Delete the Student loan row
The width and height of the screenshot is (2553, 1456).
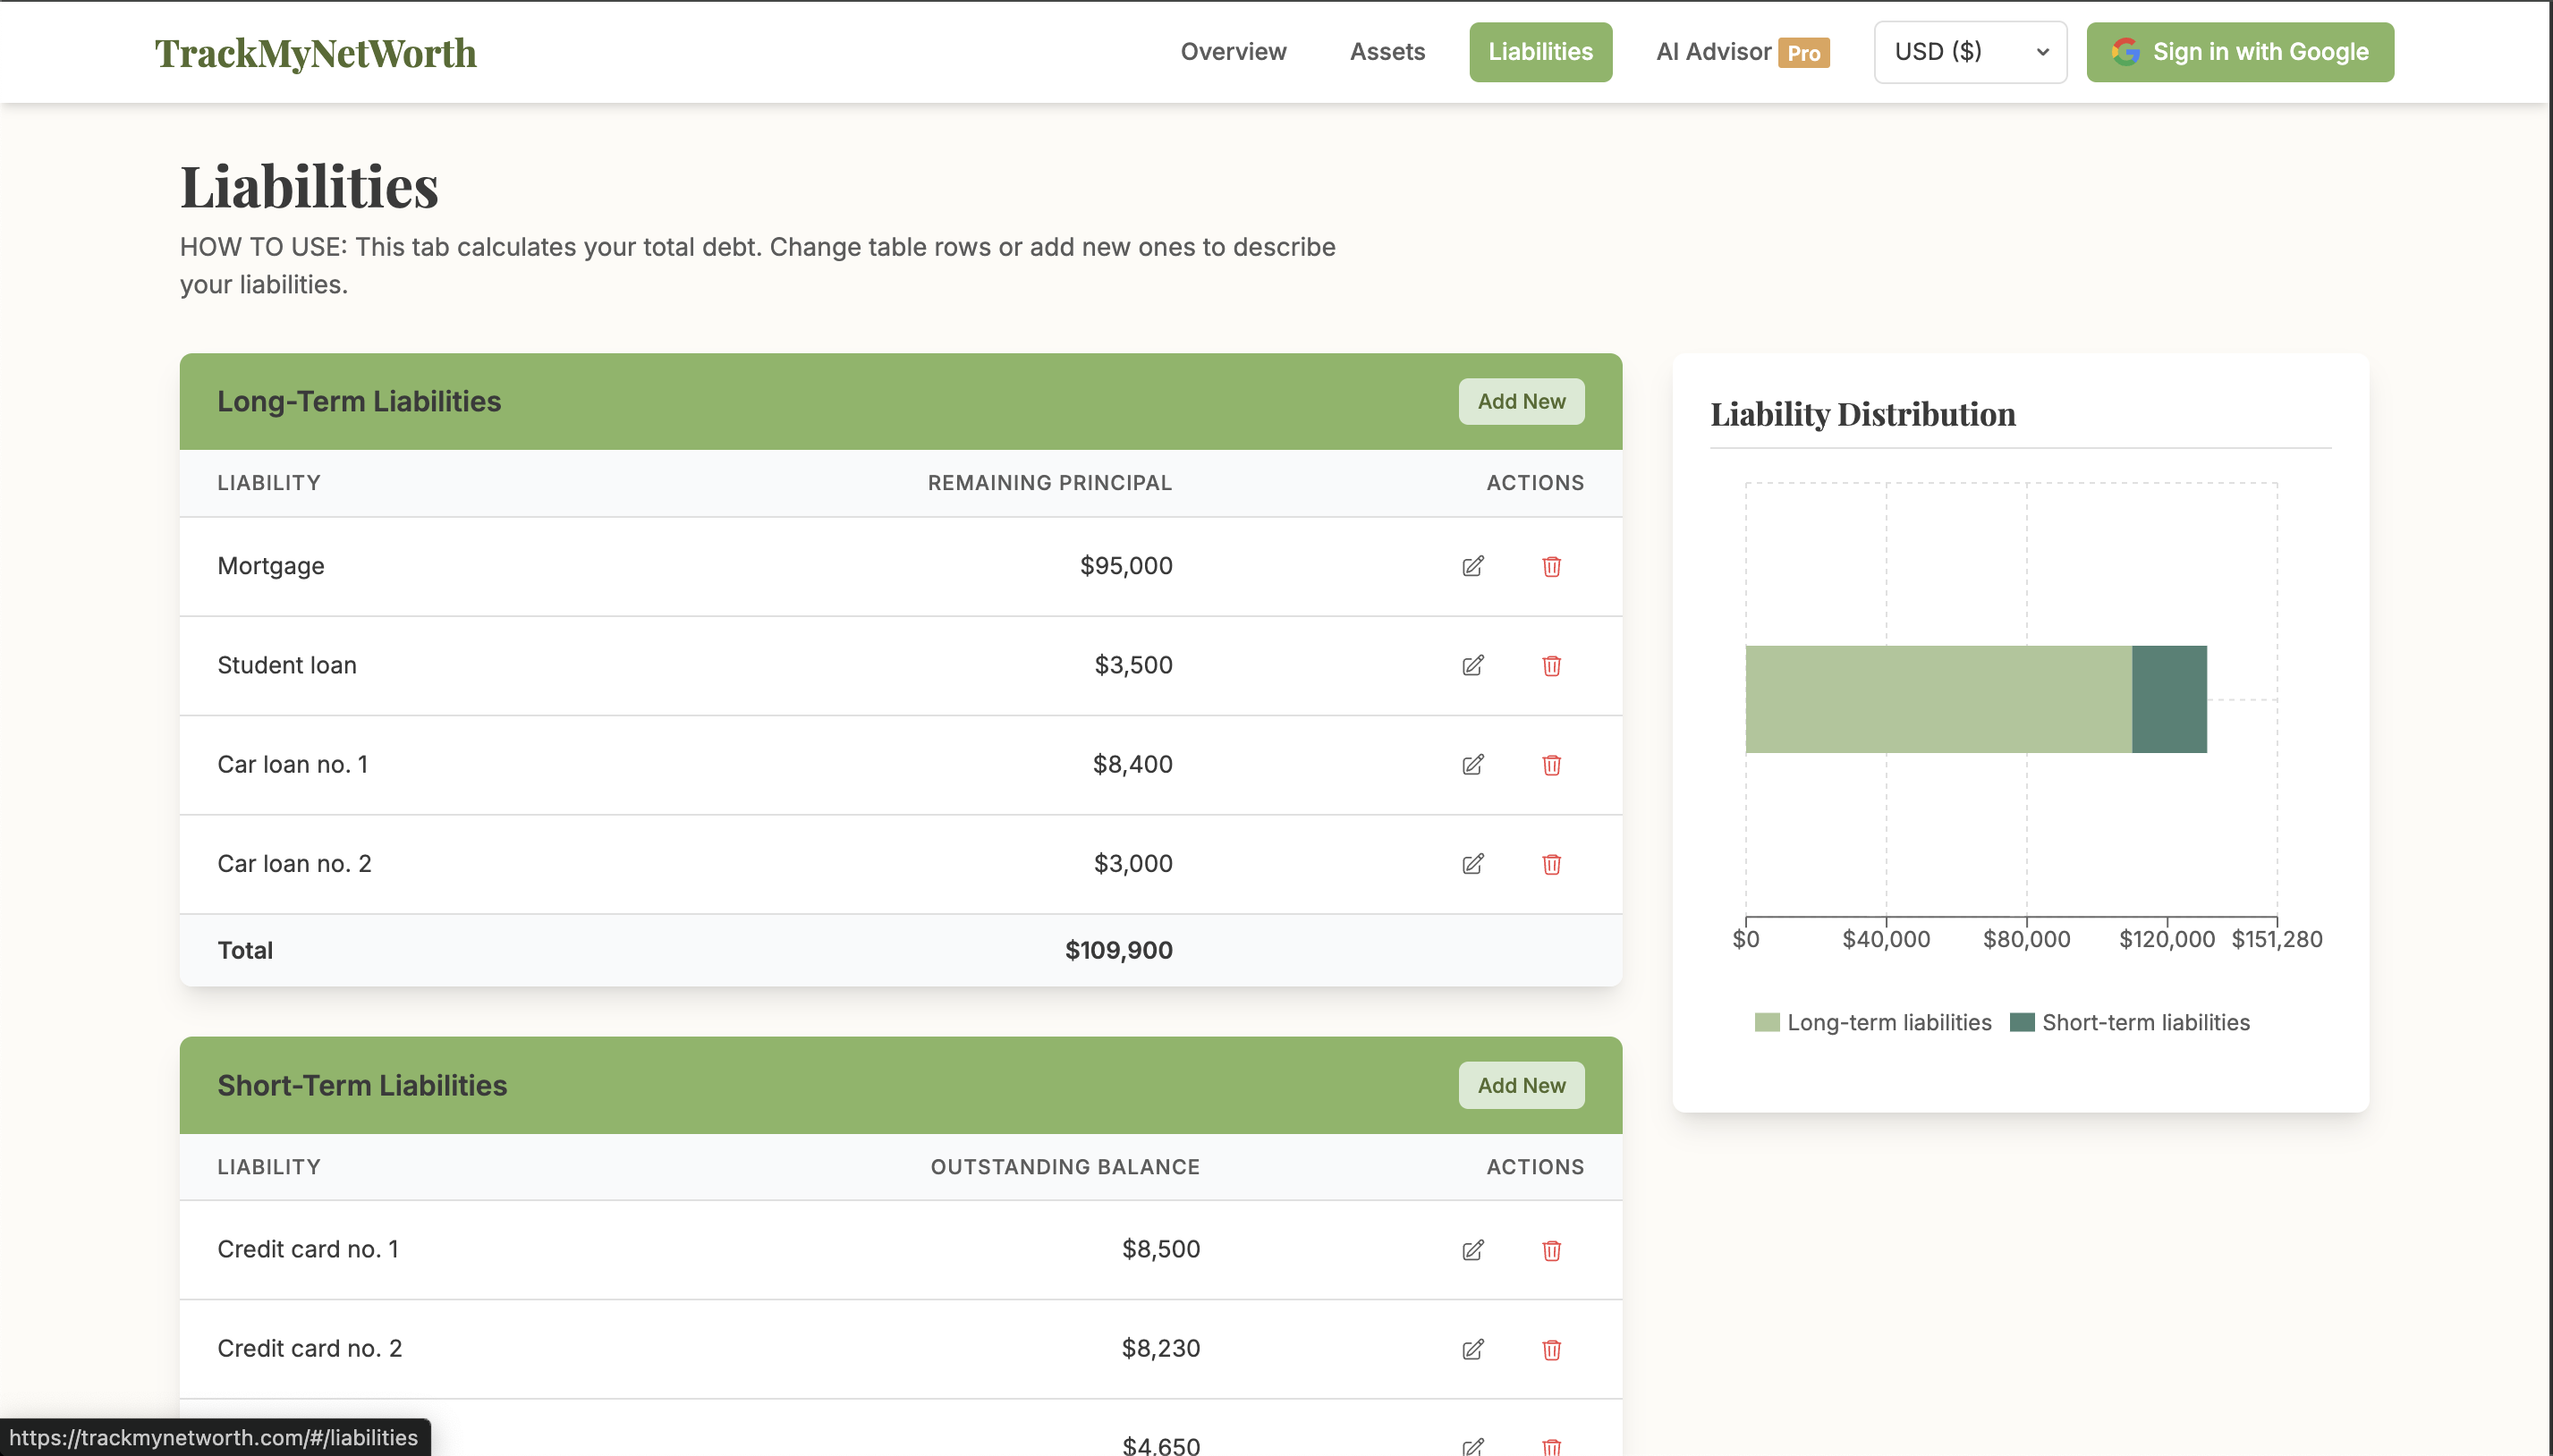click(x=1551, y=665)
